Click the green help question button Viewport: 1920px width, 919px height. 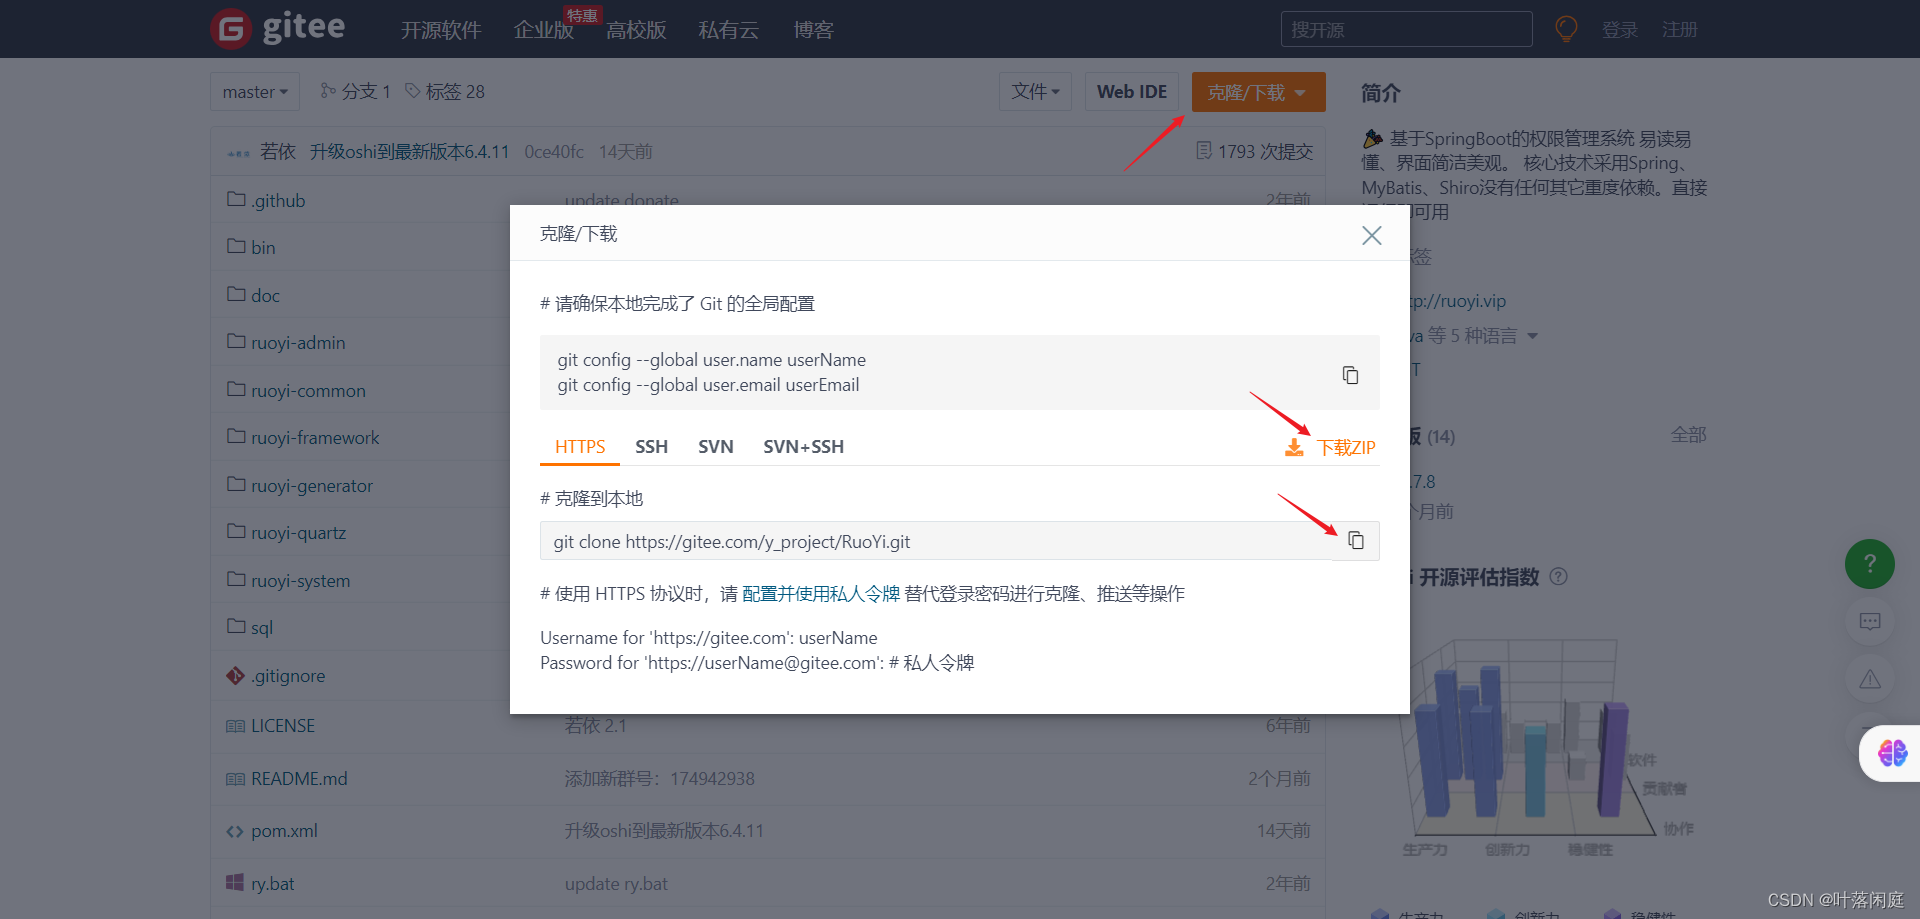(1869, 564)
